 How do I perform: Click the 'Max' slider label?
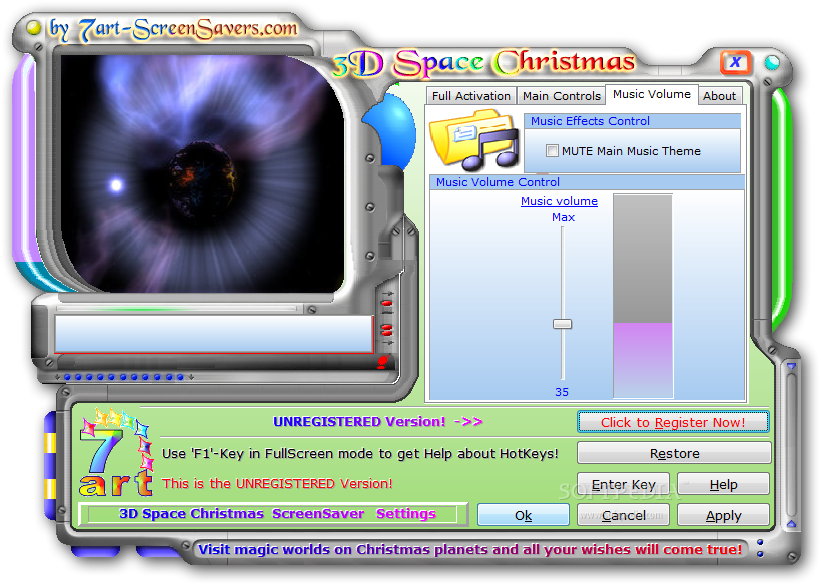click(563, 217)
